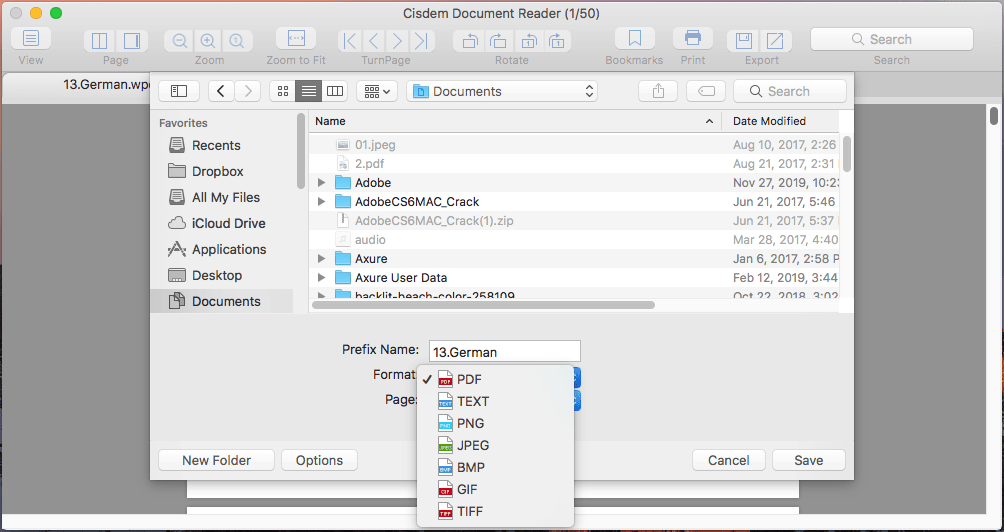Screen dimensions: 1004x532
Task: Rotate current page clockwise icon
Action: (x=556, y=41)
